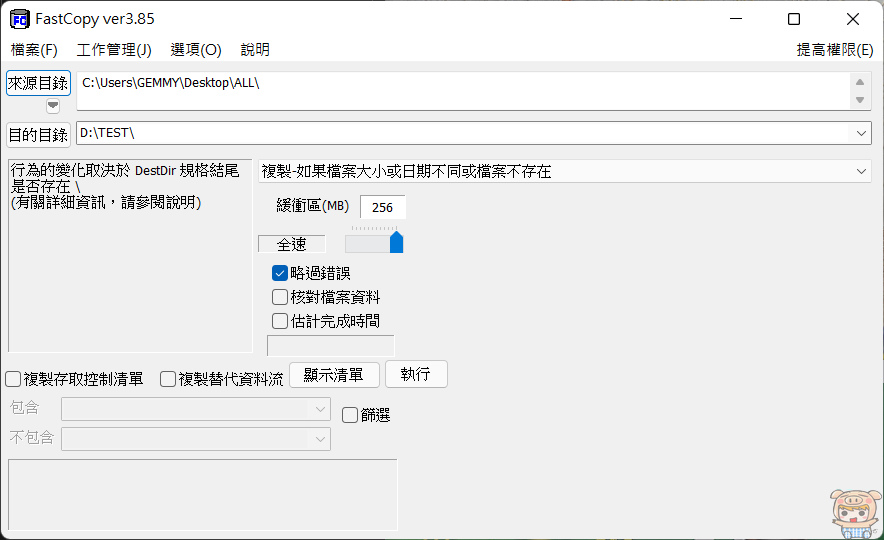The width and height of the screenshot is (884, 540).
Task: Open the 說明 menu
Action: point(255,50)
